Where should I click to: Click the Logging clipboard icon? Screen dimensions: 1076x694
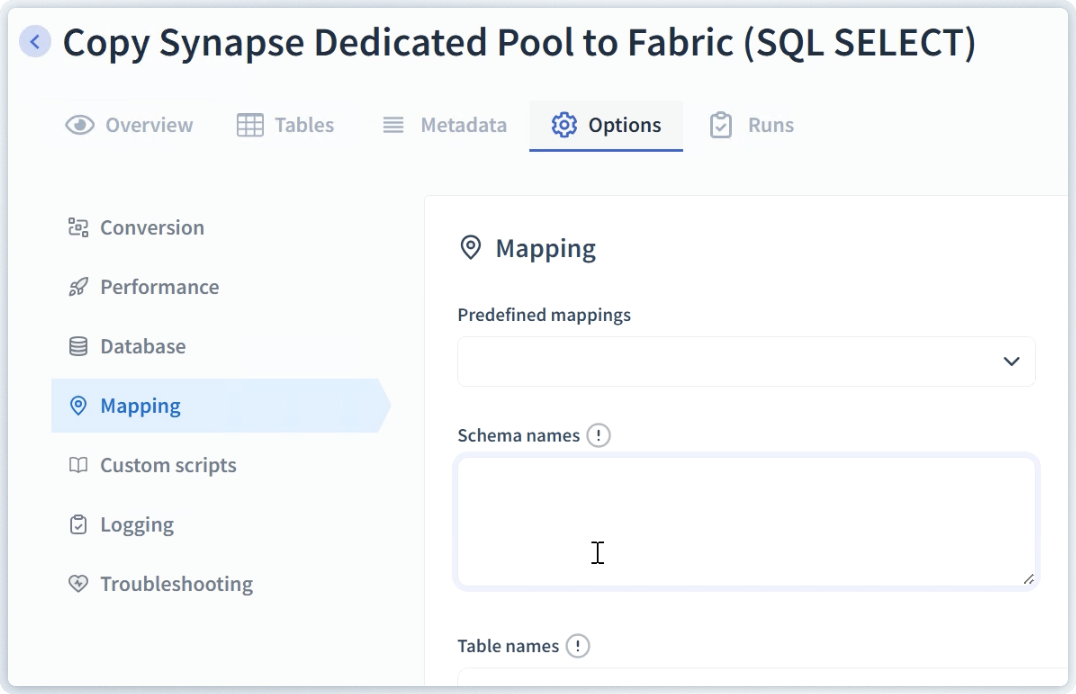pyautogui.click(x=78, y=524)
